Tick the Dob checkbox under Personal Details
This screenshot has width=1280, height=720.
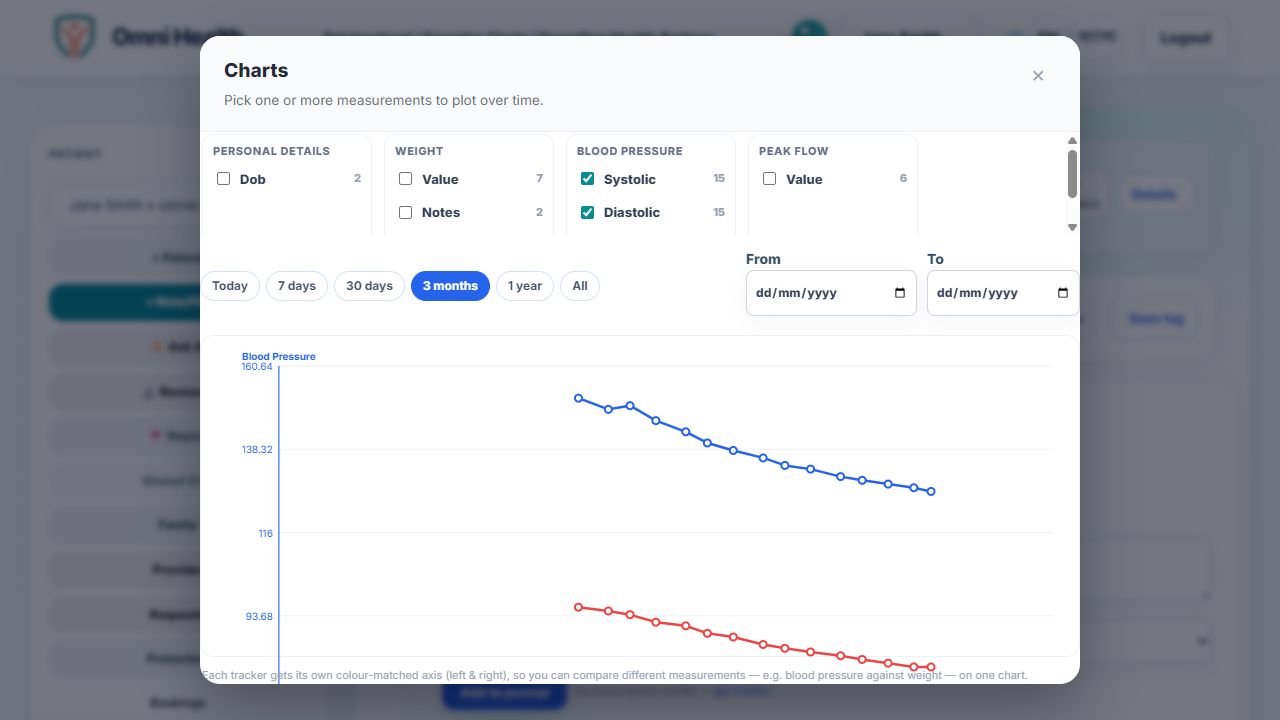click(x=224, y=179)
